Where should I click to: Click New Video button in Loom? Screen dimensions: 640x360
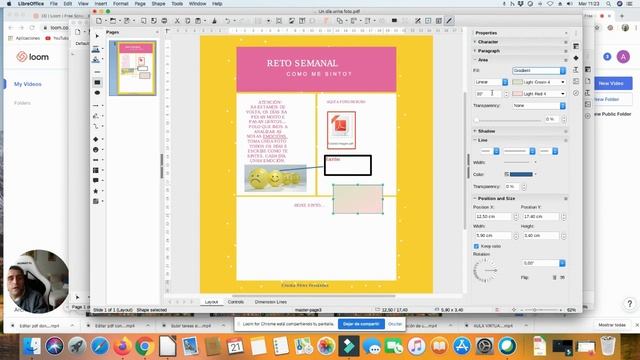pos(611,83)
